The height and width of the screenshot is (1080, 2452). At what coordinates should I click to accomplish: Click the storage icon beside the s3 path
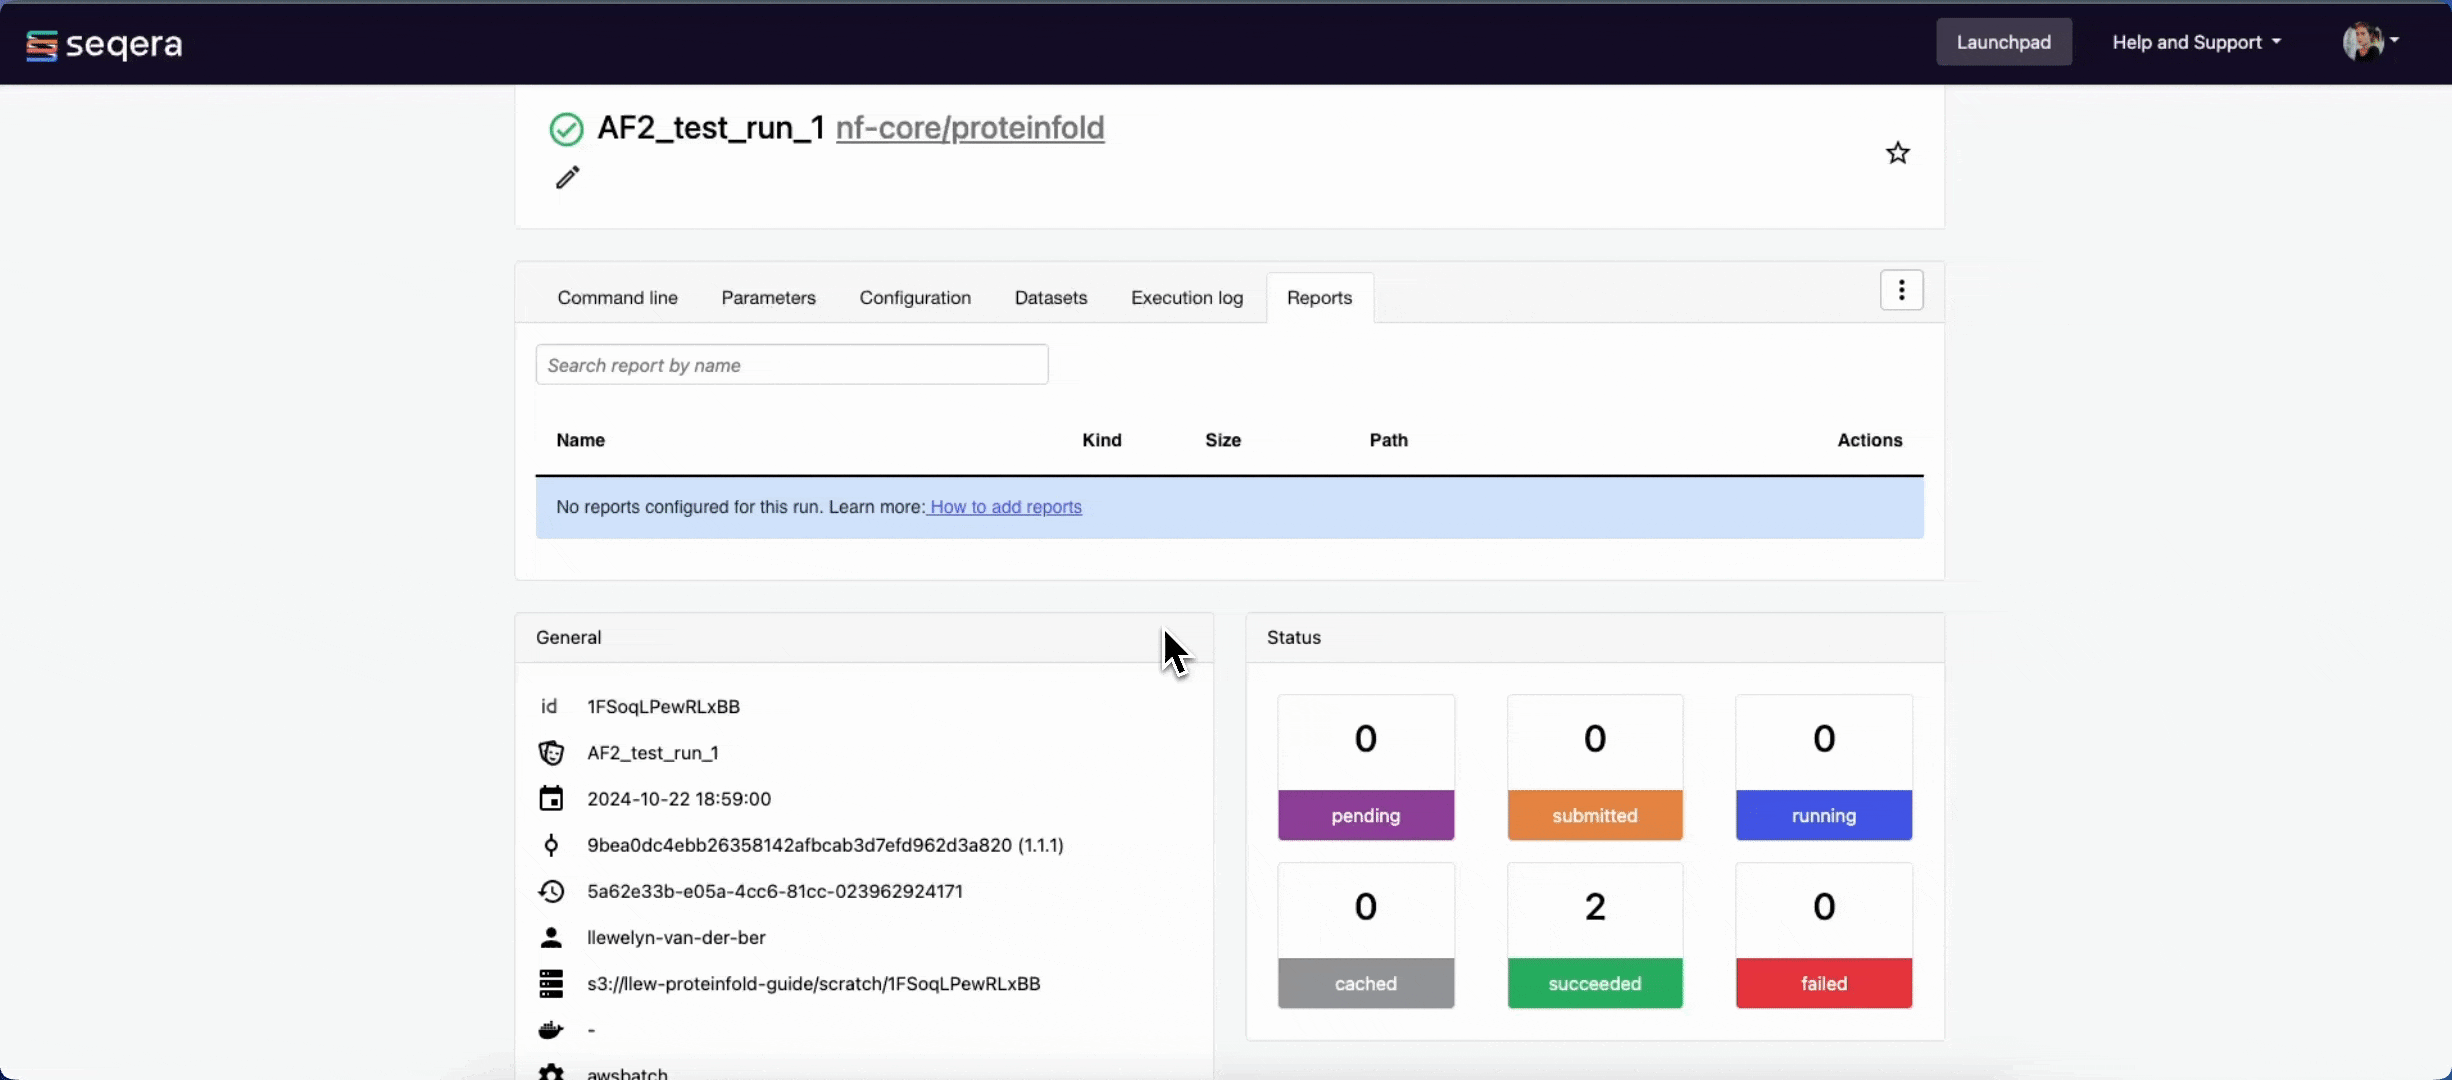551,983
